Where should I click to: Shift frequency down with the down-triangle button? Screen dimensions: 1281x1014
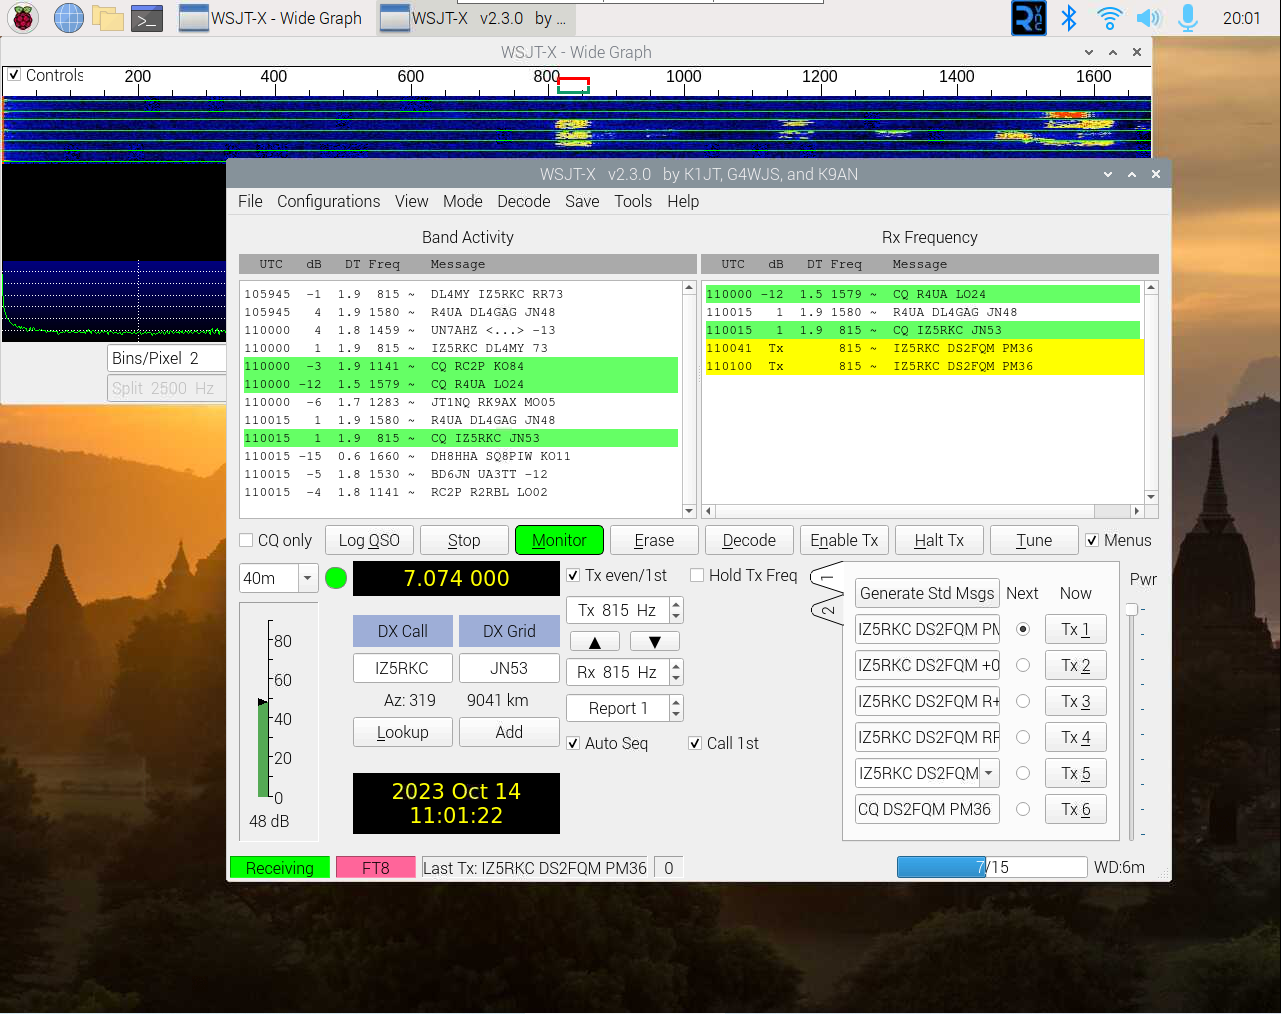pos(655,642)
